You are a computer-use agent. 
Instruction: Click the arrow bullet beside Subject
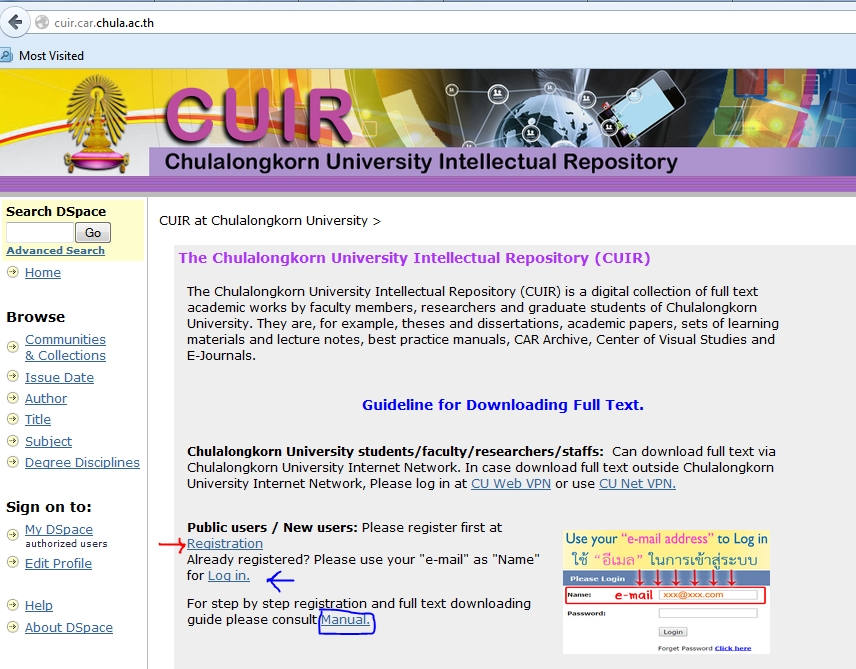click(x=13, y=441)
